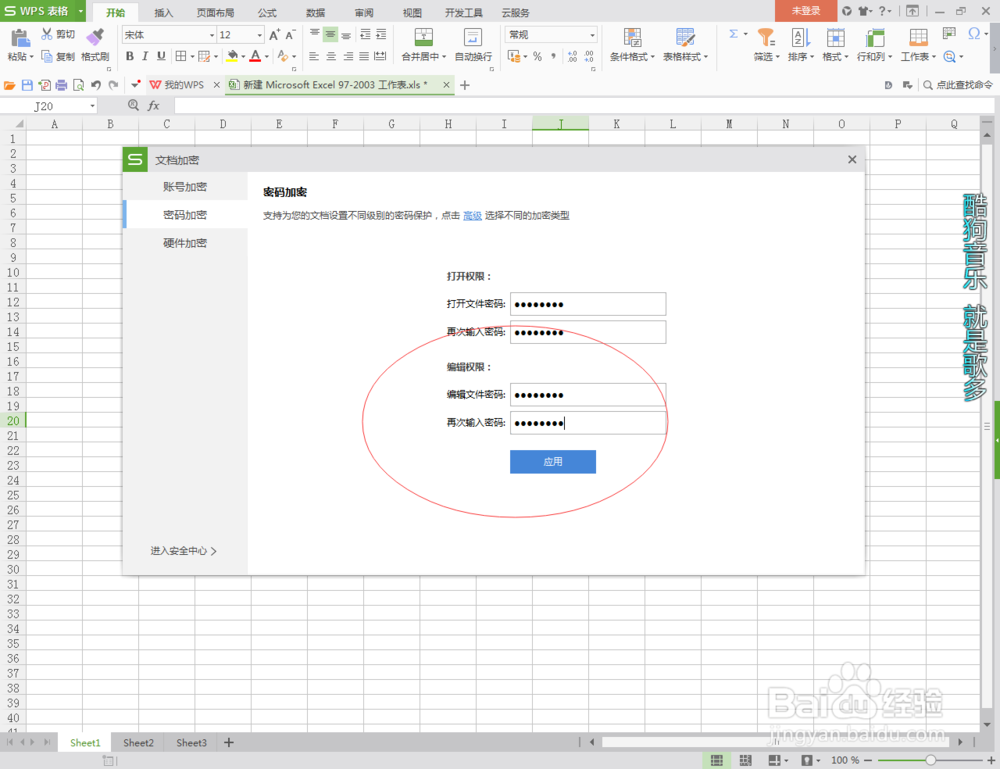Click the 高级 advanced link
The height and width of the screenshot is (769, 1000).
pyautogui.click(x=473, y=216)
